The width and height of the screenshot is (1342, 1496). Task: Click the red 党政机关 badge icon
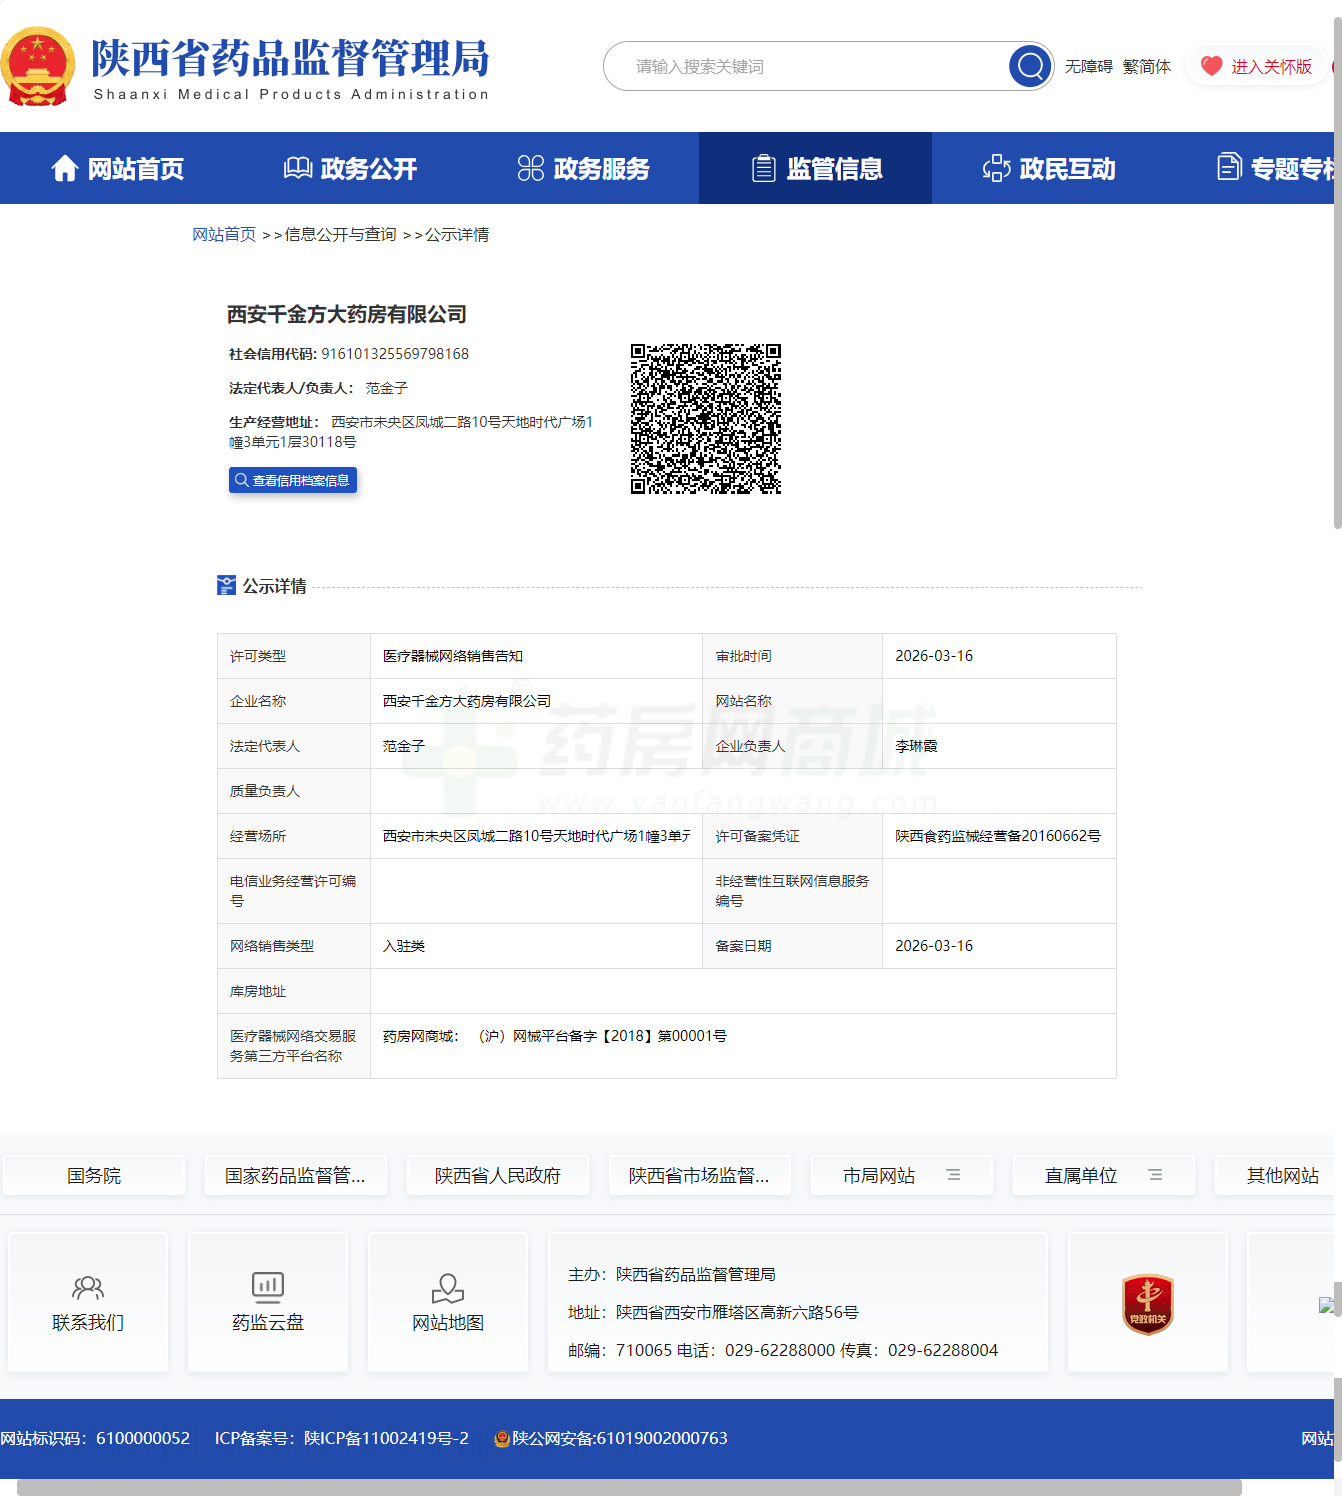pos(1147,1304)
